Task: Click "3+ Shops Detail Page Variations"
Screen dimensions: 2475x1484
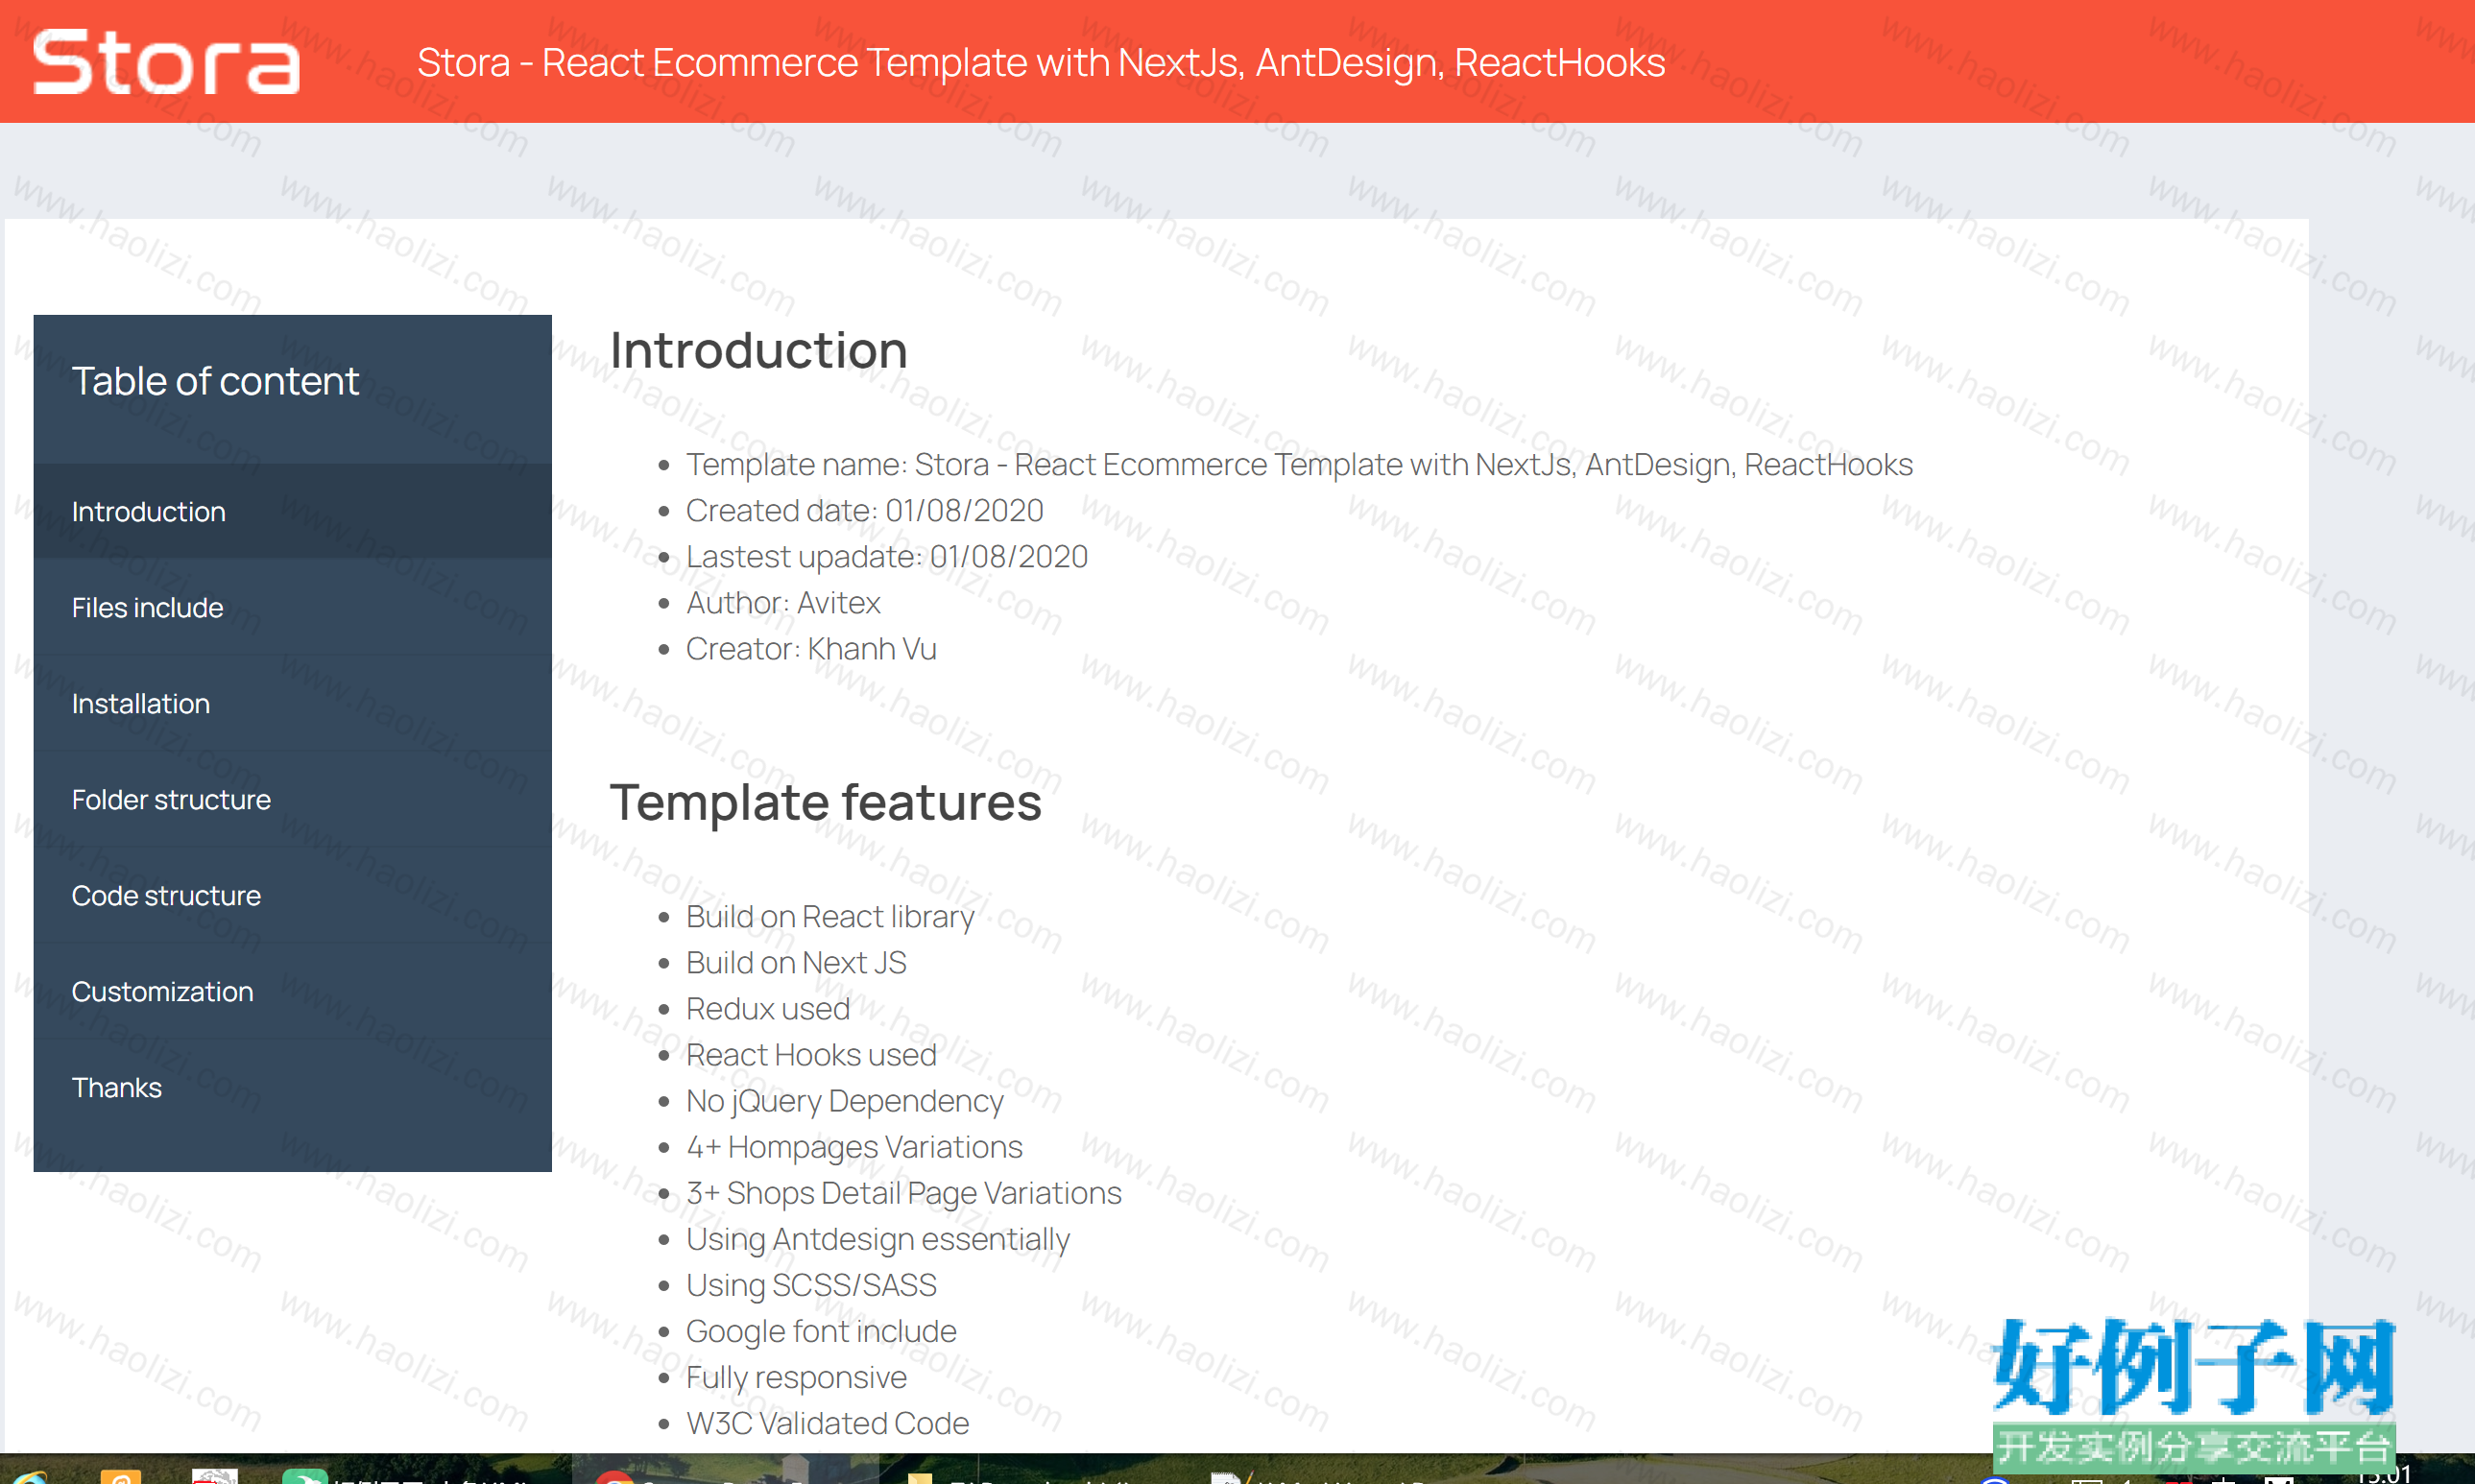Action: [x=904, y=1192]
